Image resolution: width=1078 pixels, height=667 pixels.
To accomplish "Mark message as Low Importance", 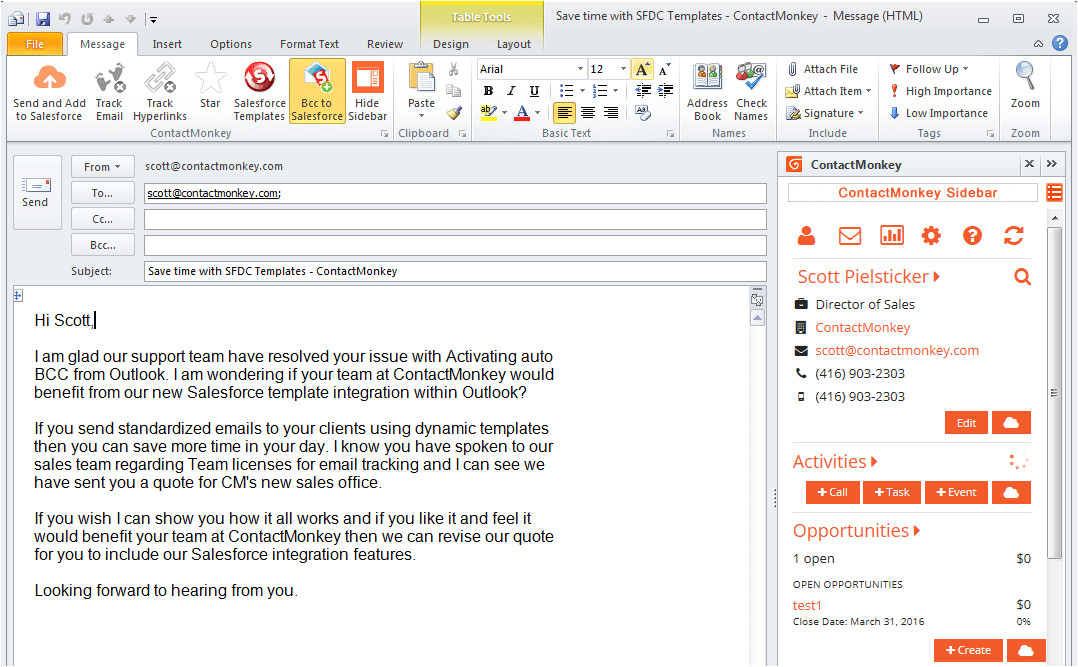I will 938,113.
